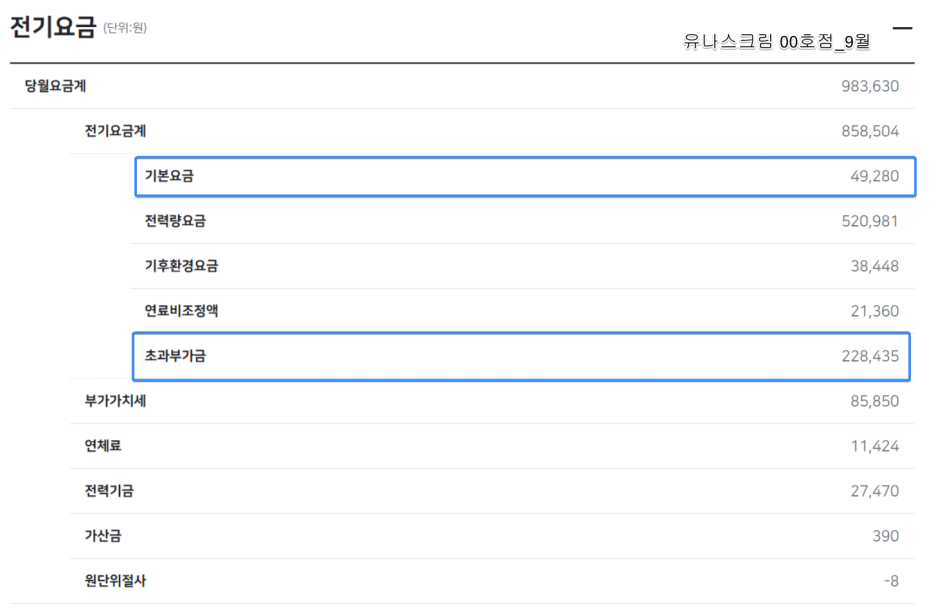The height and width of the screenshot is (610, 936).
Task: Select the 가산금 row
Action: 103,536
